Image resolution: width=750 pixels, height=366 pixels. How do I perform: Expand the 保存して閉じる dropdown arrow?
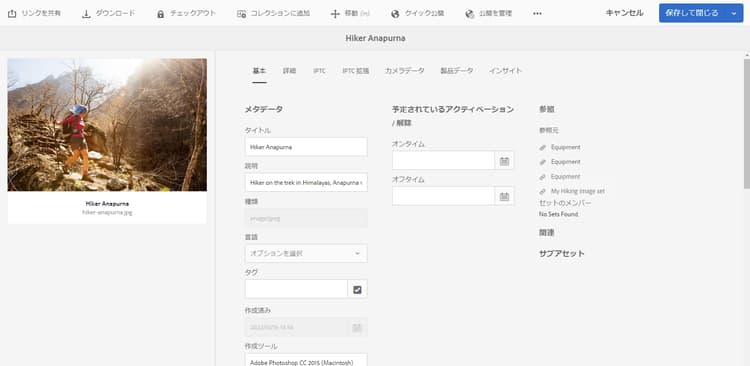click(734, 13)
